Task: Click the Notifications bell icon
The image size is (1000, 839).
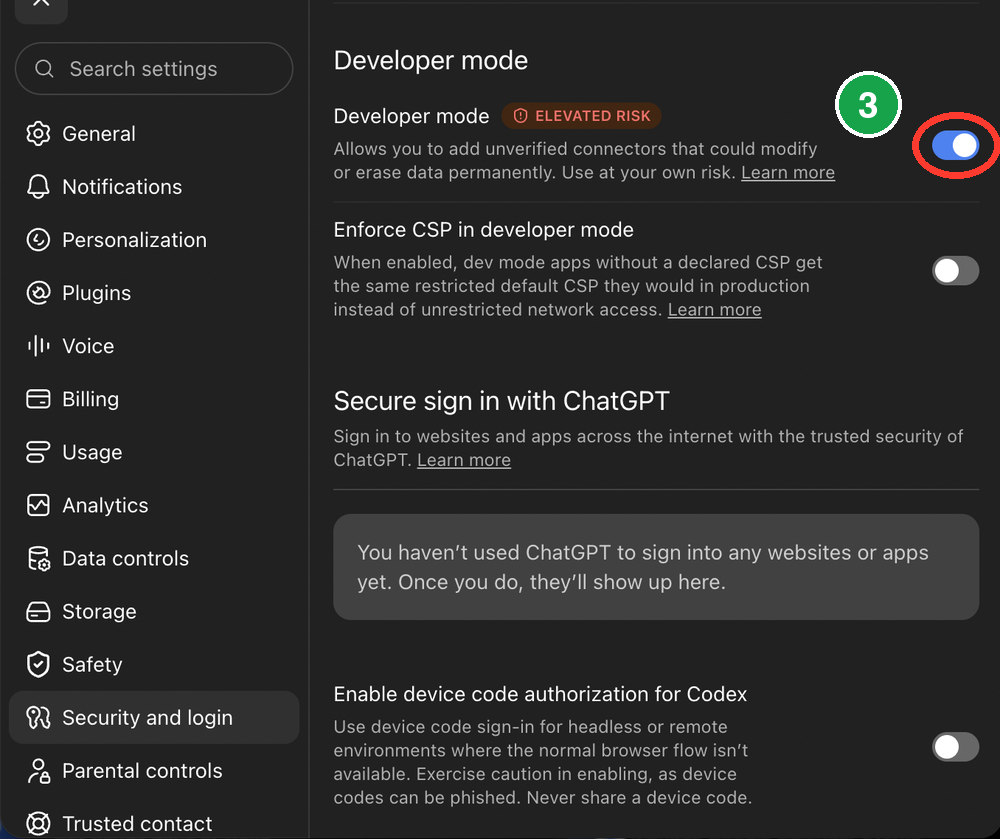Action: (x=38, y=187)
